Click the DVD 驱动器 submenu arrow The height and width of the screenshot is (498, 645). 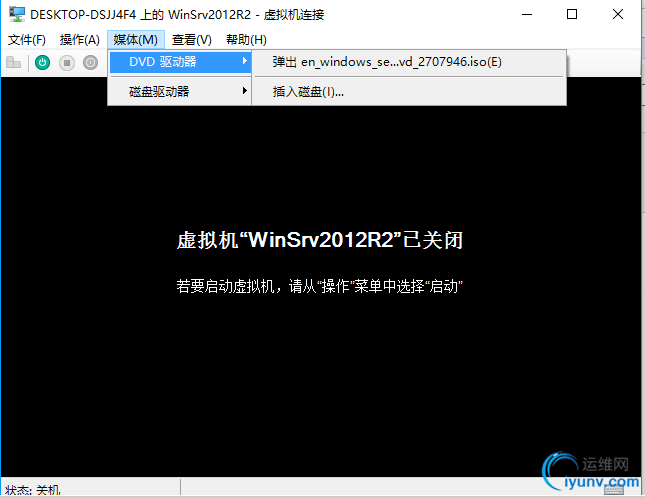[245, 61]
